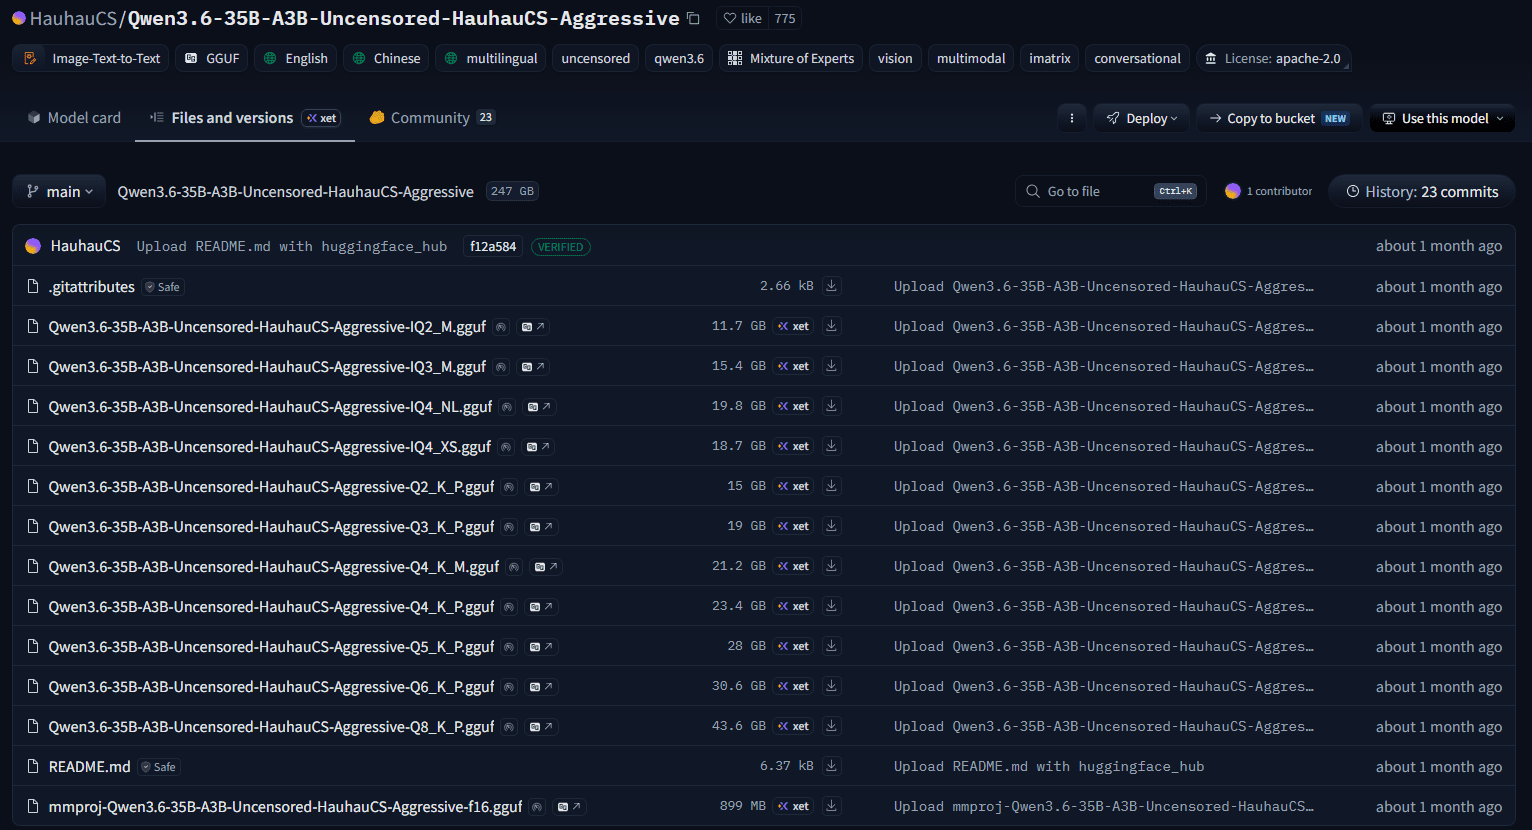Viewport: 1532px width, 830px height.
Task: Download the Q6_K_P.gguf file
Action: pyautogui.click(x=832, y=686)
